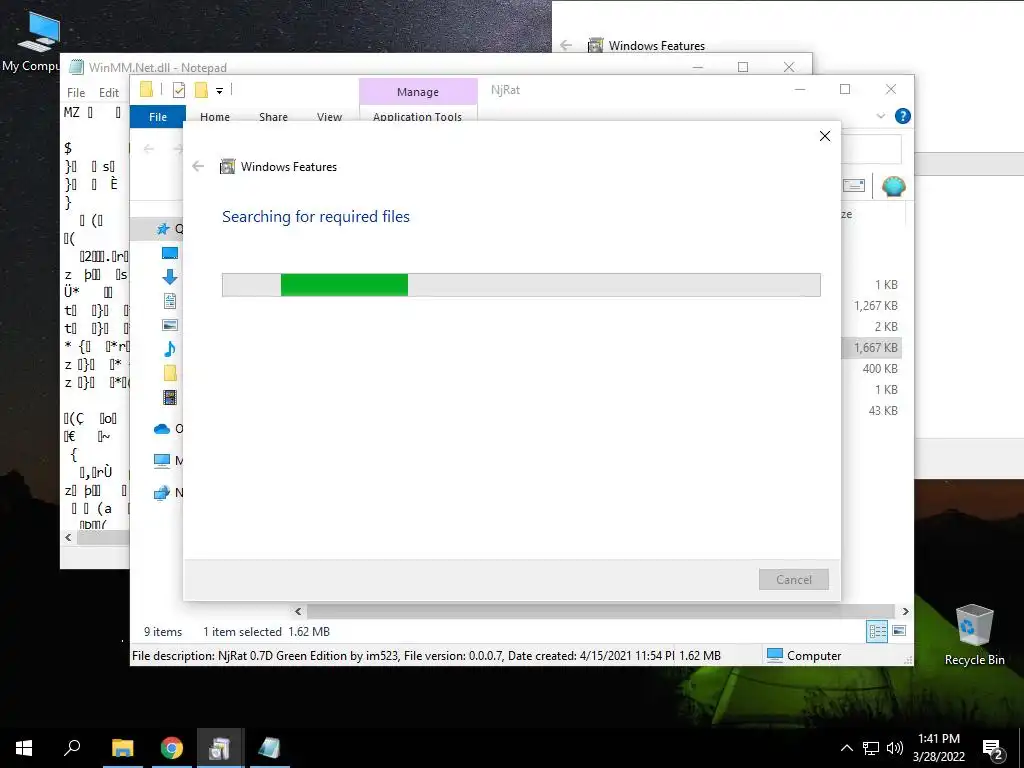Open the quick access toolbar dropdown arrow

click(x=219, y=91)
